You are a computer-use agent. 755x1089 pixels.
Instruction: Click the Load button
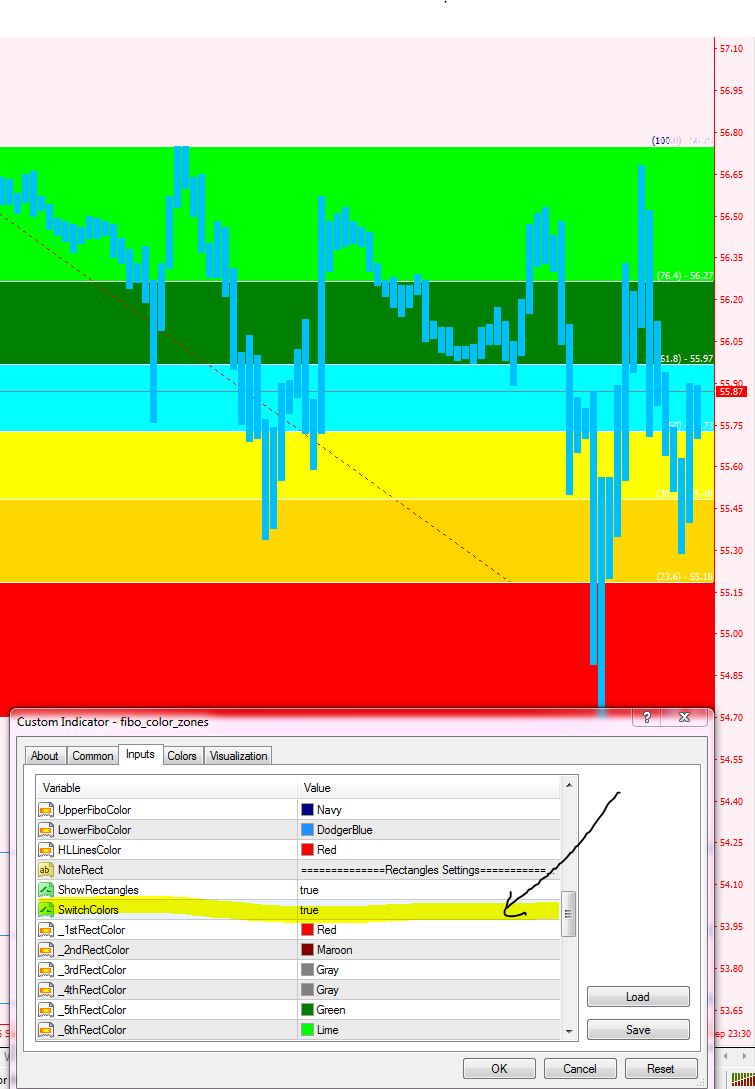[x=638, y=997]
